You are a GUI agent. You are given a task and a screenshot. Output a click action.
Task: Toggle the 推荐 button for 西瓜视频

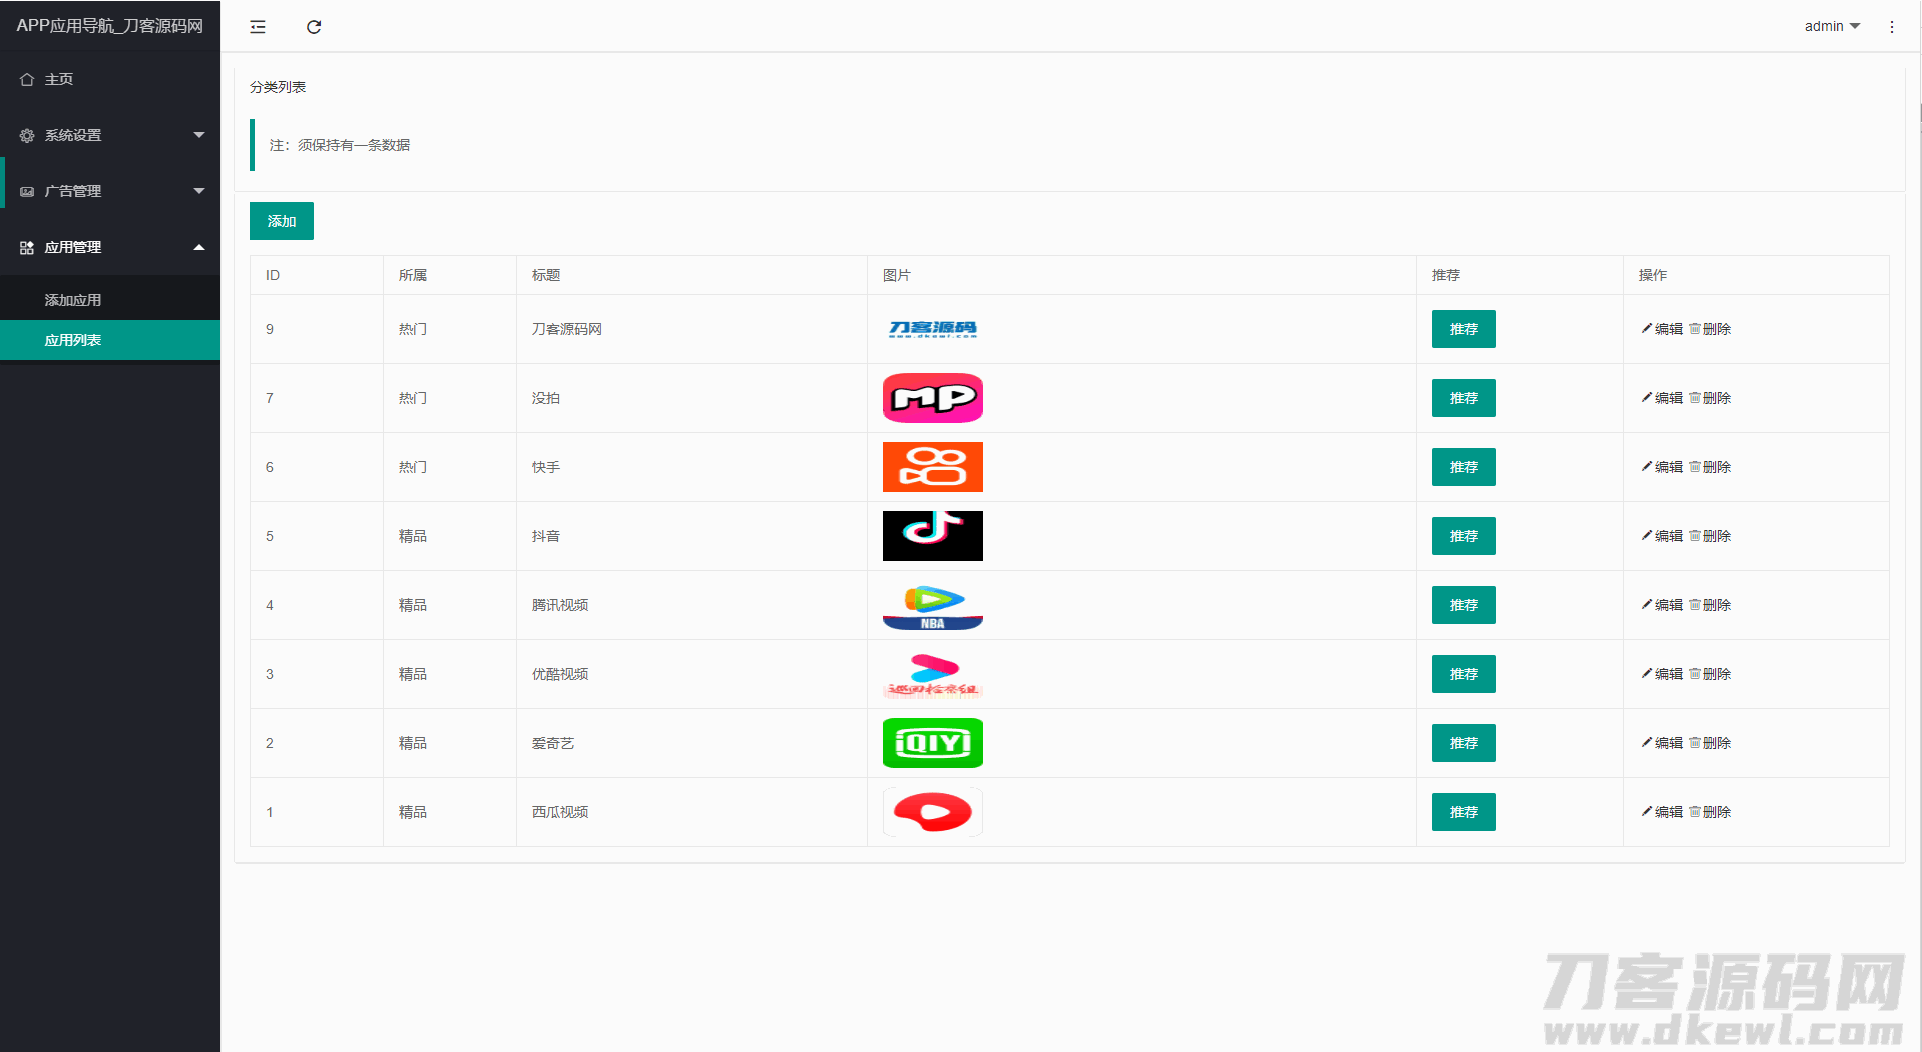pos(1463,812)
